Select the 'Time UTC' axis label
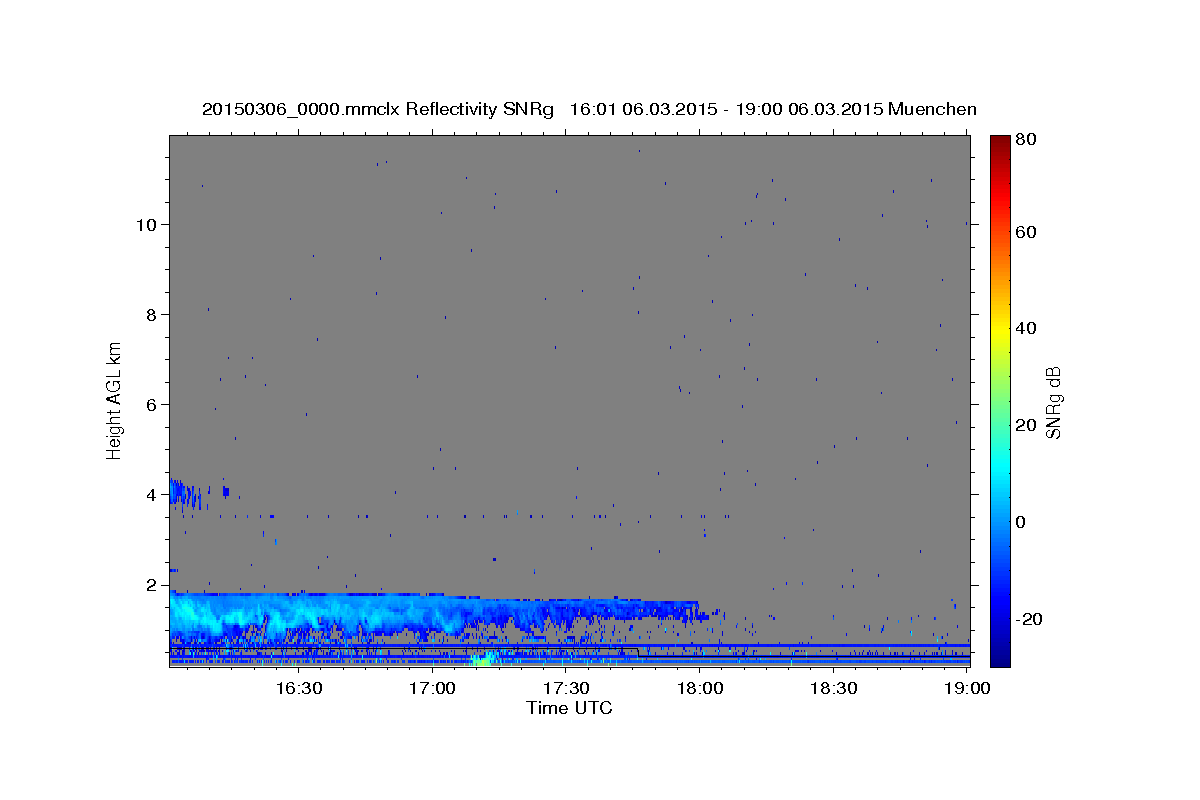The image size is (1200, 800). tap(569, 708)
